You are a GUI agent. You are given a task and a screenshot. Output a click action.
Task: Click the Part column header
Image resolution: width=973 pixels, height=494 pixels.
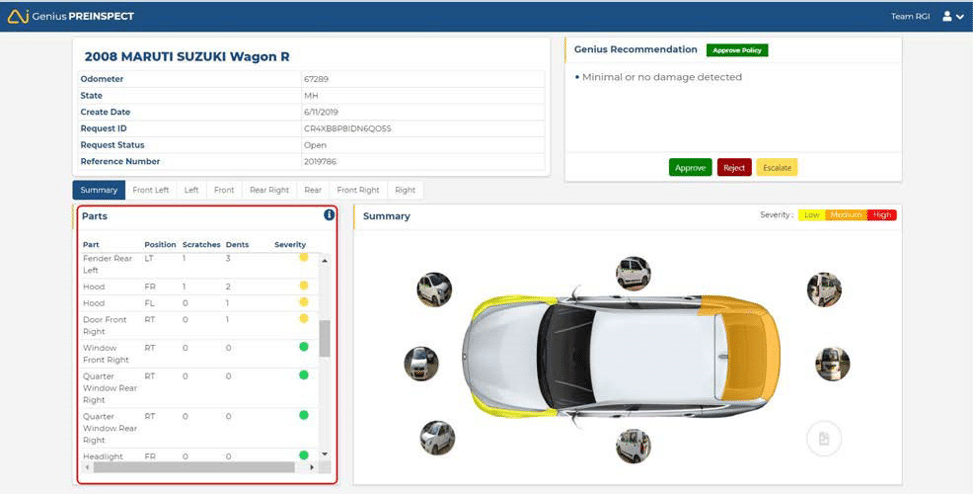[91, 245]
